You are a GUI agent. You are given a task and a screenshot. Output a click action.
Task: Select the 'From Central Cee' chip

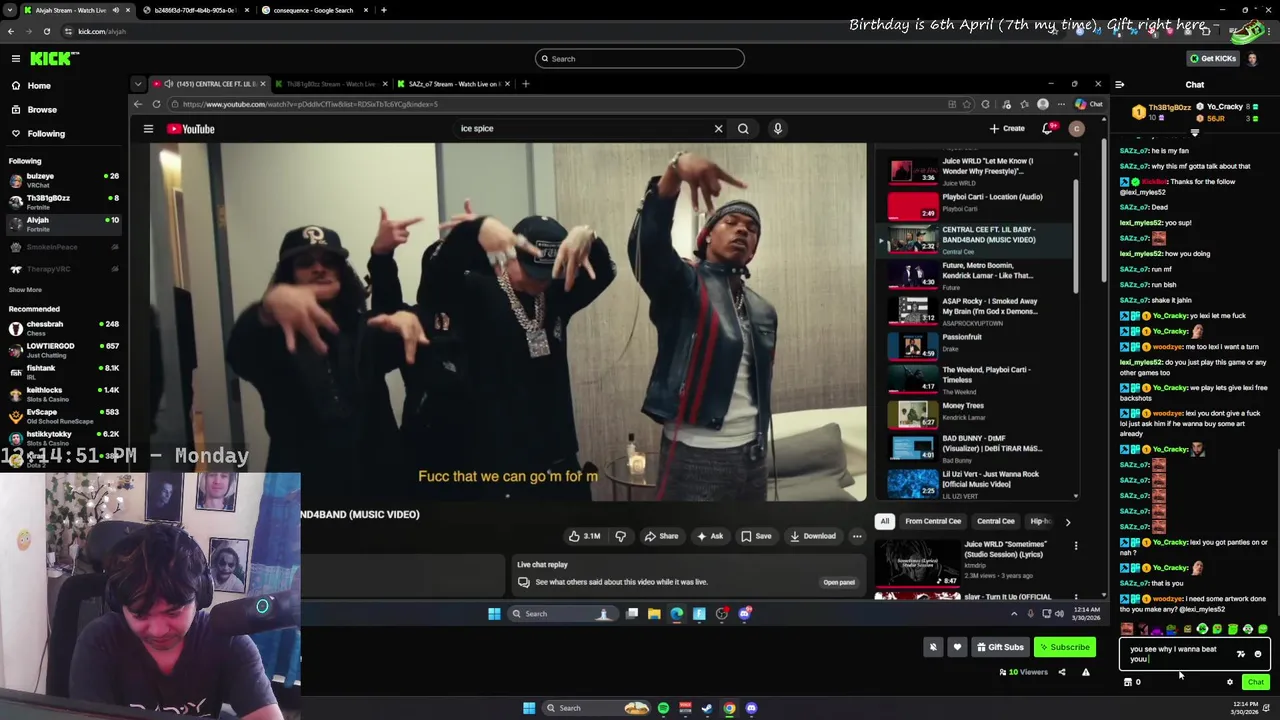pyautogui.click(x=933, y=521)
